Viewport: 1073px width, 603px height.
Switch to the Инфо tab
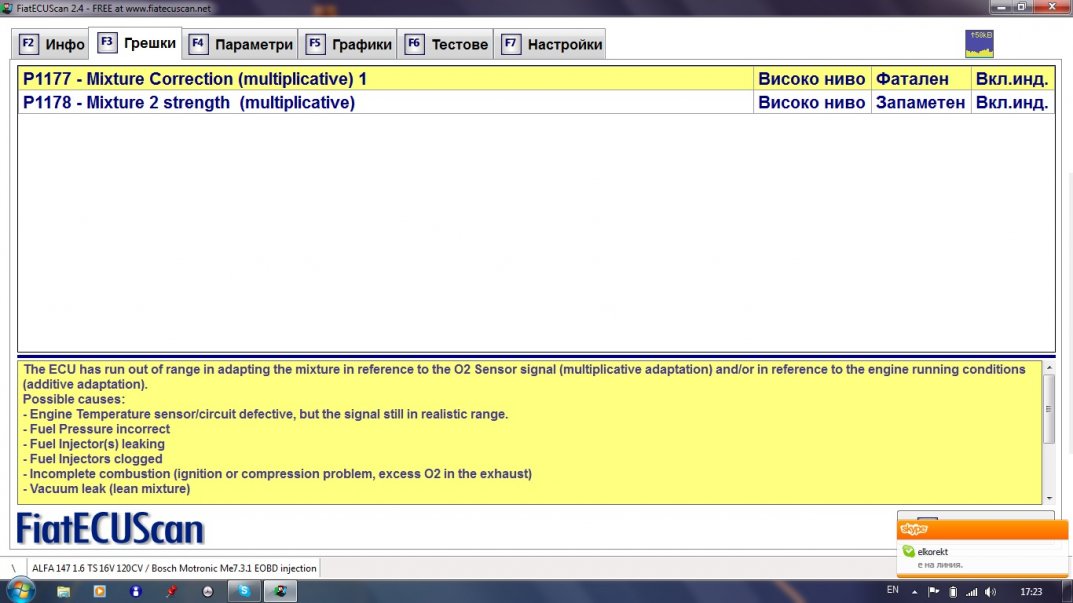coord(53,44)
